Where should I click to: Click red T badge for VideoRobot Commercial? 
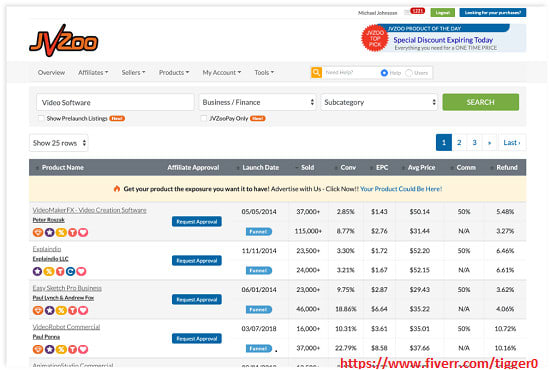pyautogui.click(x=72, y=349)
